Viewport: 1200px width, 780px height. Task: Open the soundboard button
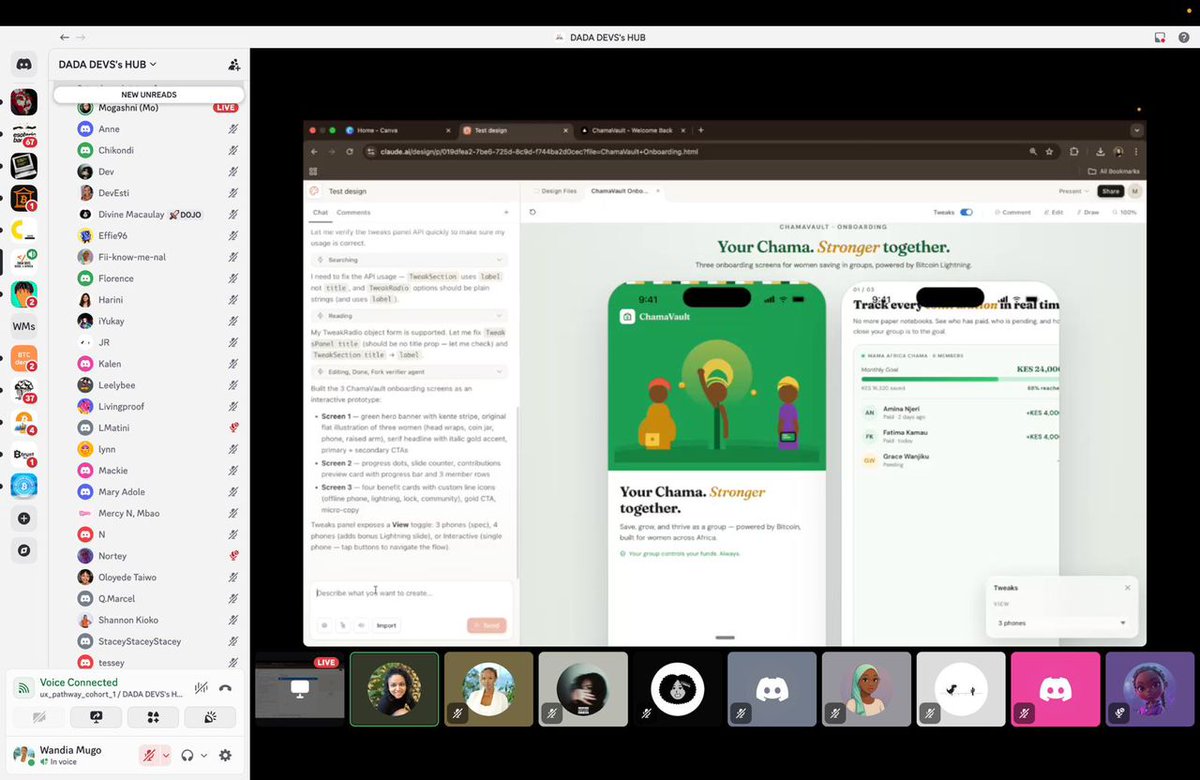pyautogui.click(x=210, y=717)
